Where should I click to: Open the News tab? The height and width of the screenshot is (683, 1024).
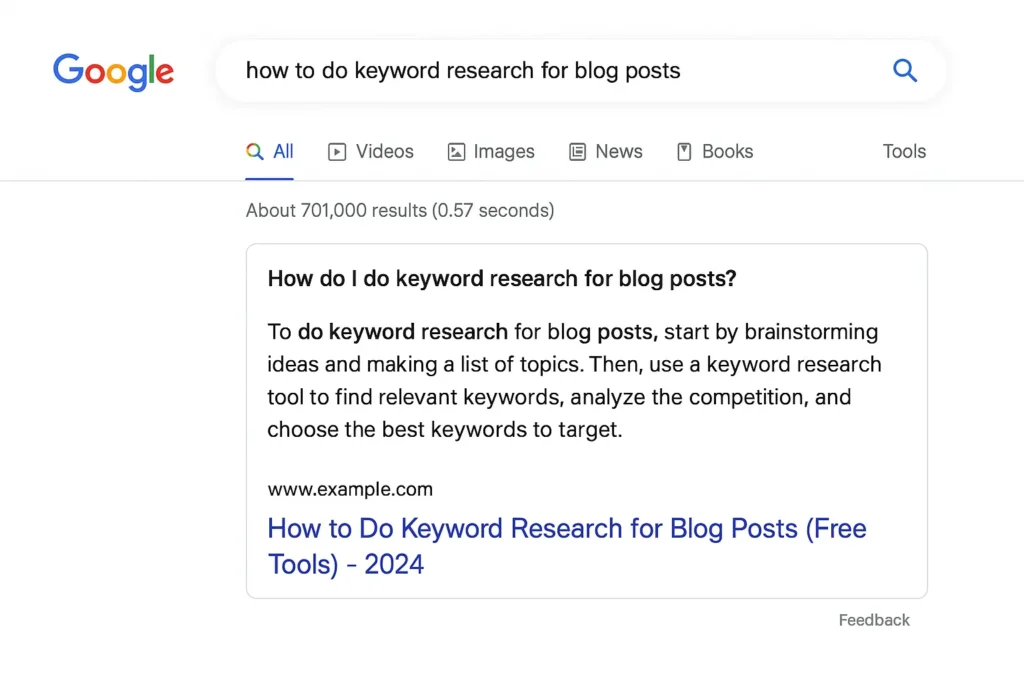[x=619, y=151]
